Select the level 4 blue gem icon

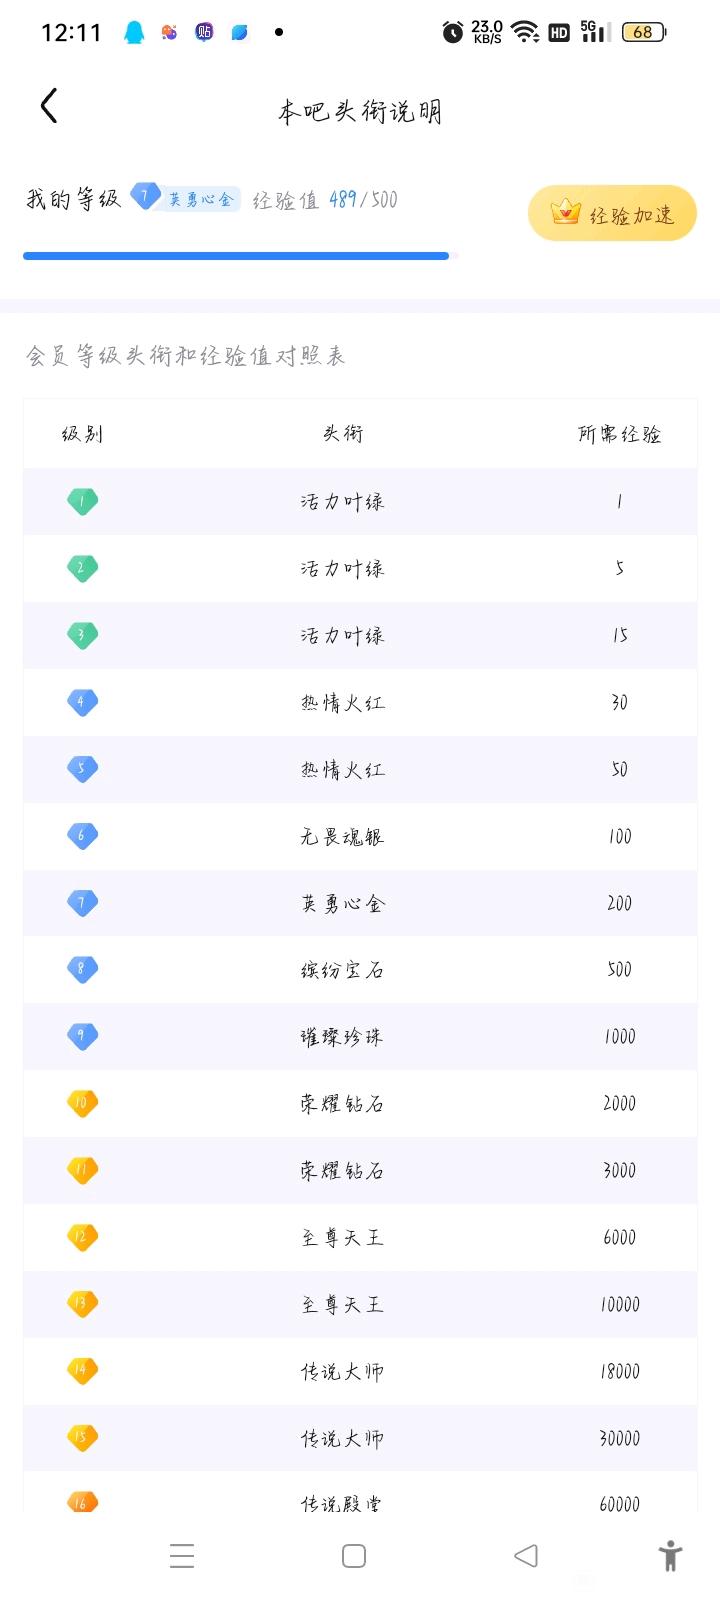tap(82, 702)
